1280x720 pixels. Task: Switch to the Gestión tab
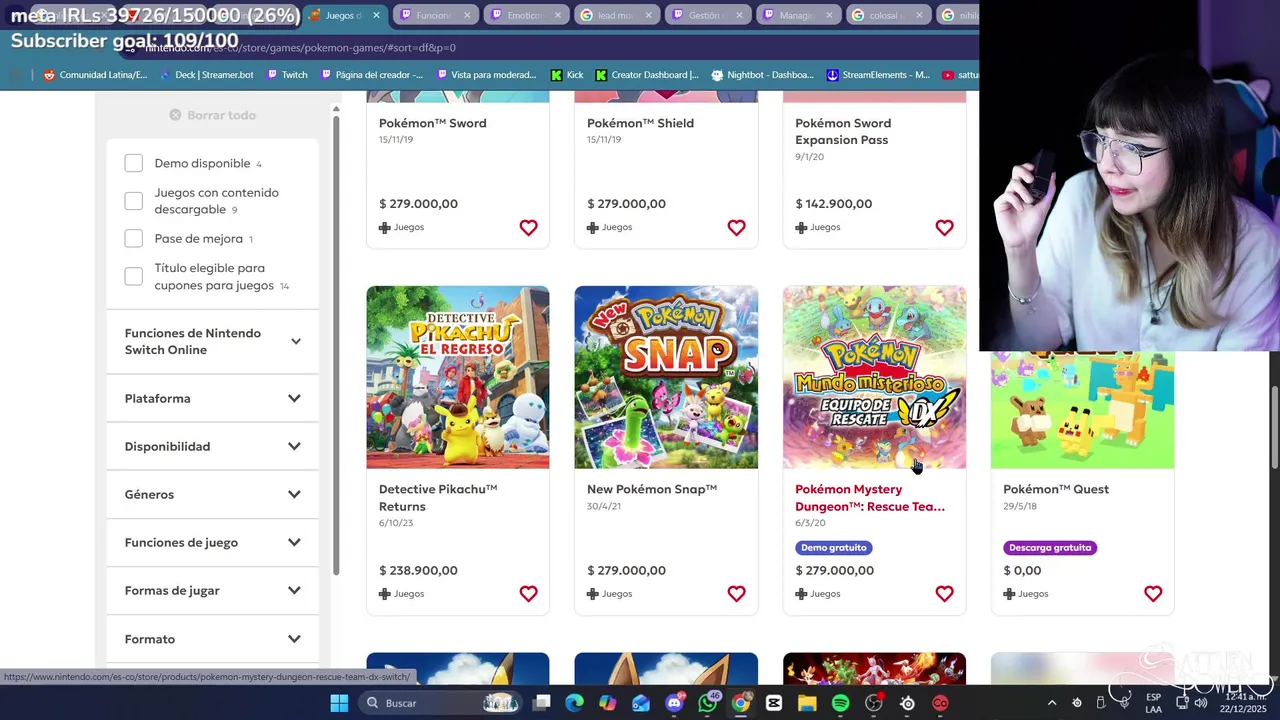coord(706,15)
